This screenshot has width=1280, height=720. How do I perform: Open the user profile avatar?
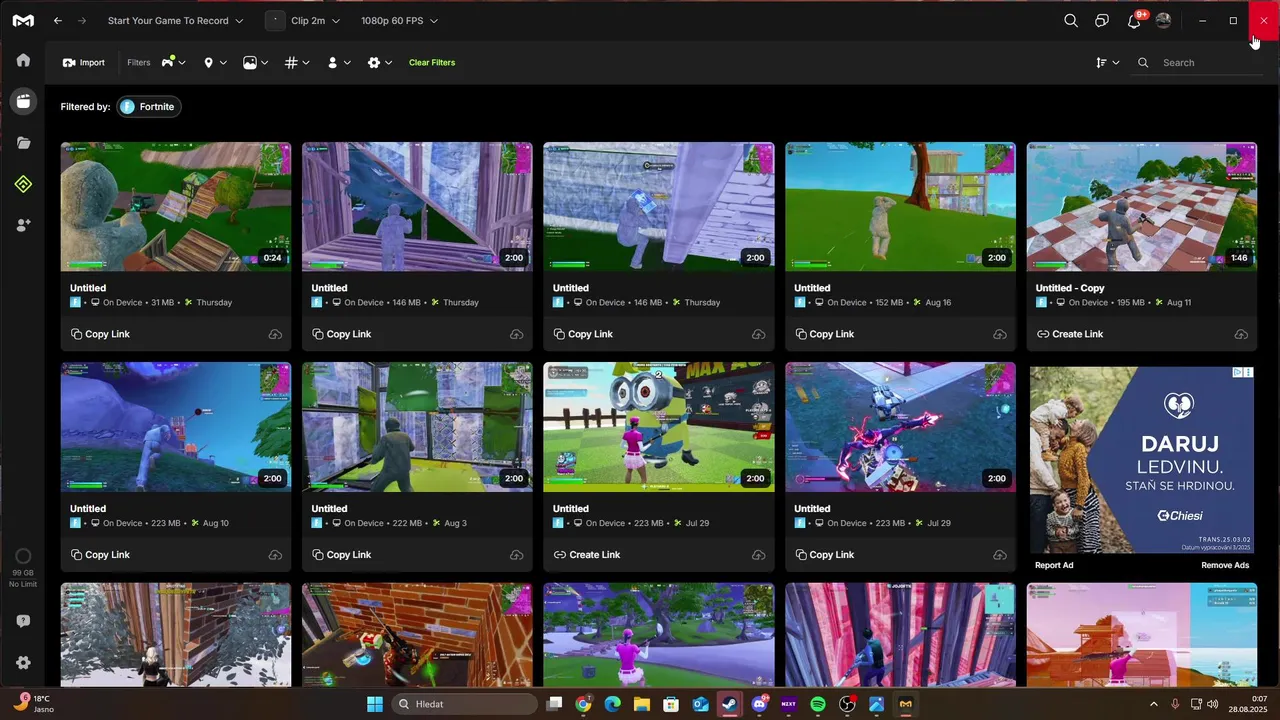1163,20
